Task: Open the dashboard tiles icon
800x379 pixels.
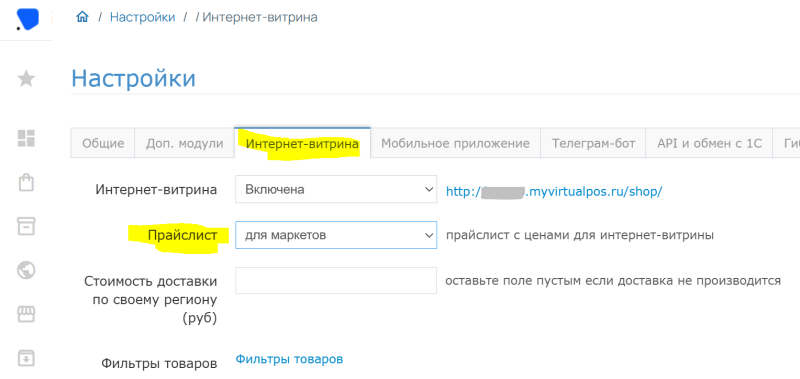Action: coord(26,138)
